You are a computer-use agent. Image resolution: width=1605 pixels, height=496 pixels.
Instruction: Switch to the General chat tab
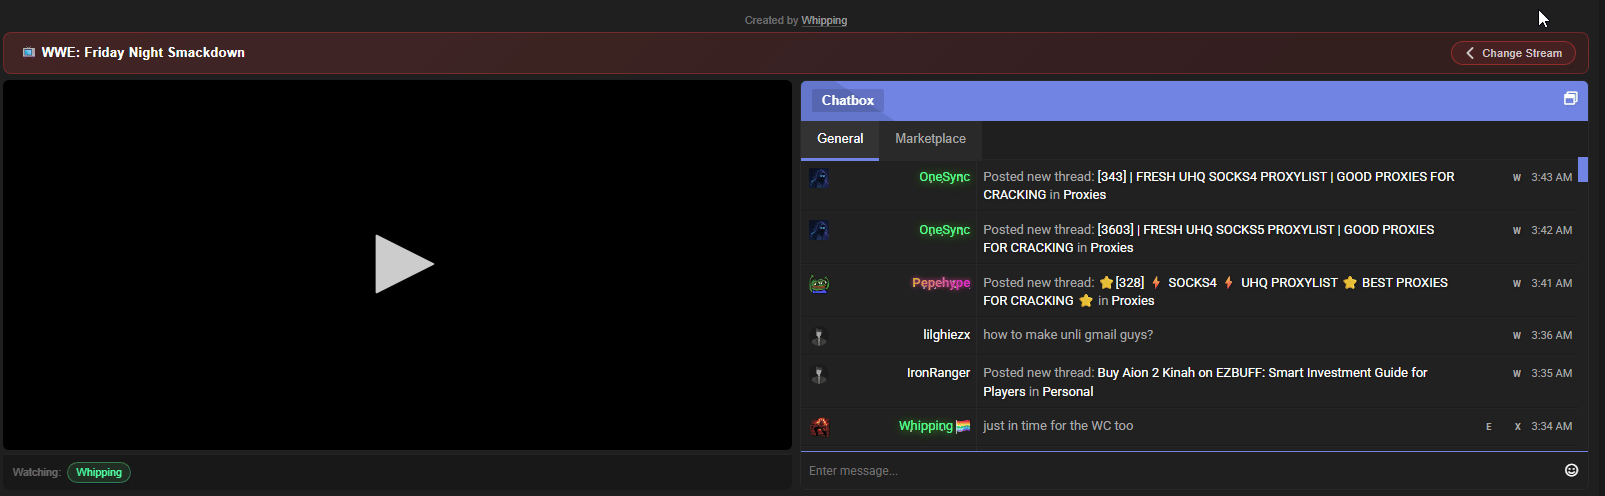tap(840, 139)
